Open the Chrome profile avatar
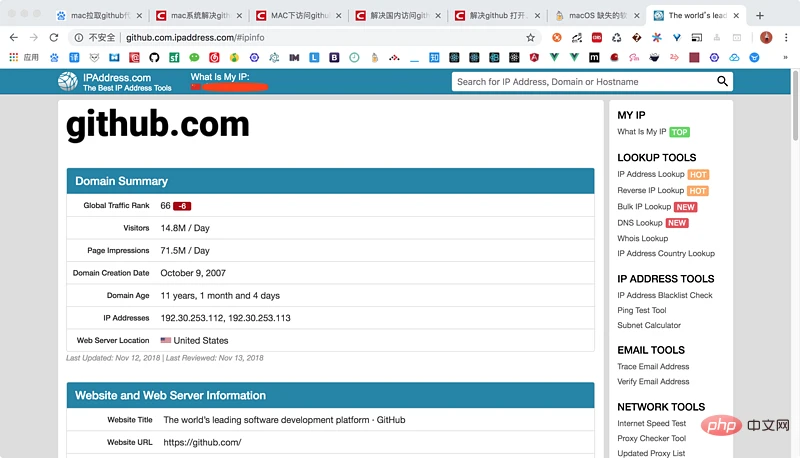 pyautogui.click(x=766, y=37)
